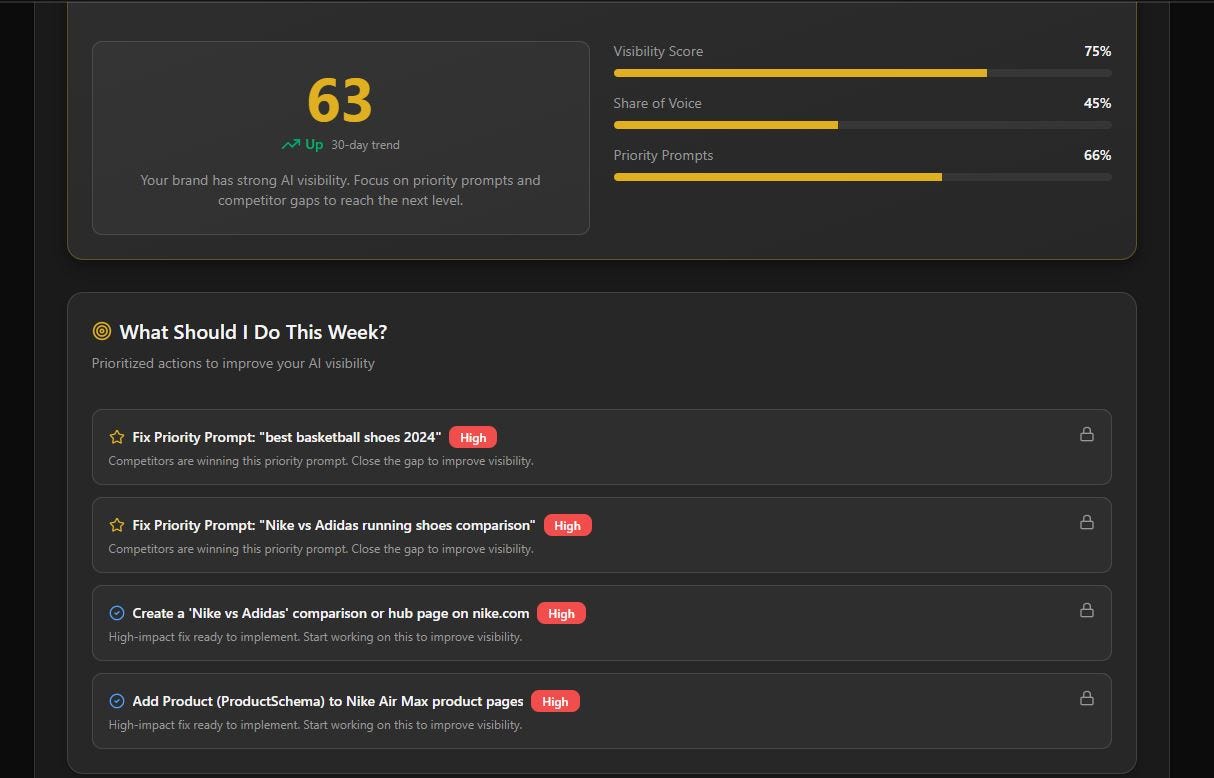Click the High badge on hub page action
This screenshot has height=778, width=1214.
coord(561,613)
